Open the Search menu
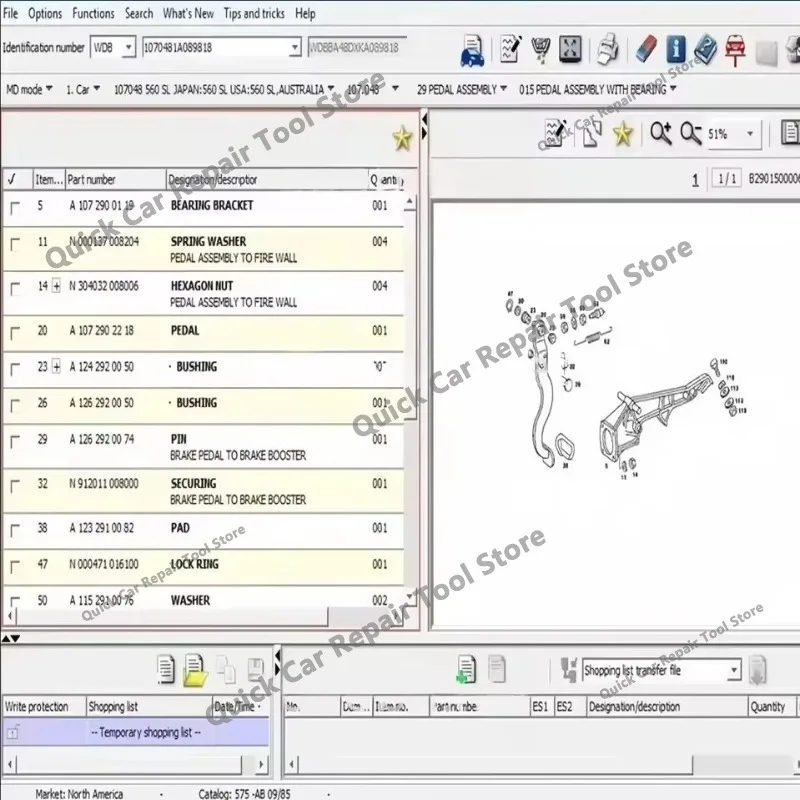This screenshot has width=800, height=800. 139,13
